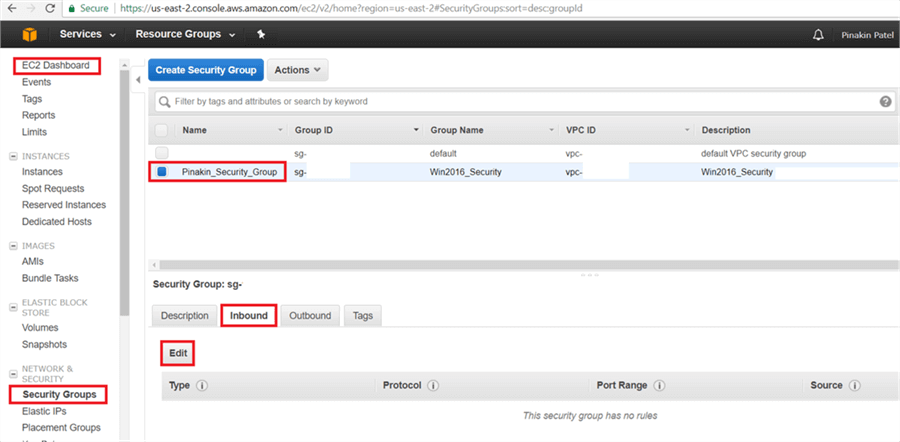
Task: Collapse the navigation pane with the arrow
Action: 138,80
